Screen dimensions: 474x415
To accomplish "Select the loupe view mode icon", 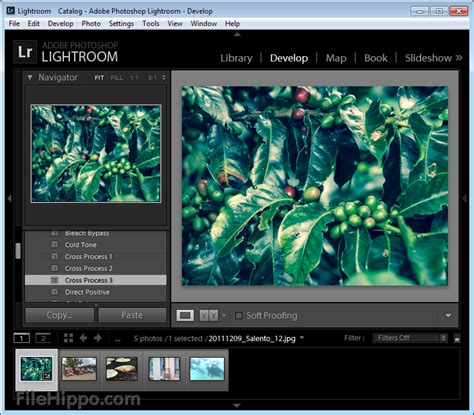I will pyautogui.click(x=185, y=315).
